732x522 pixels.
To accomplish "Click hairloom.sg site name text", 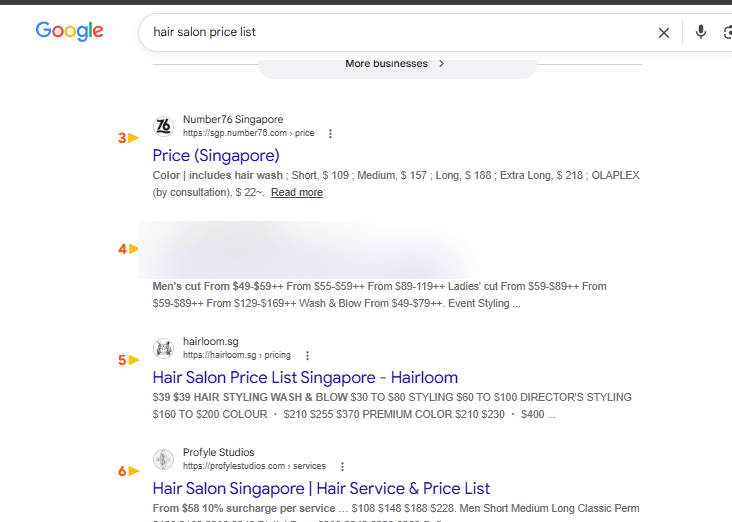I will pos(211,341).
